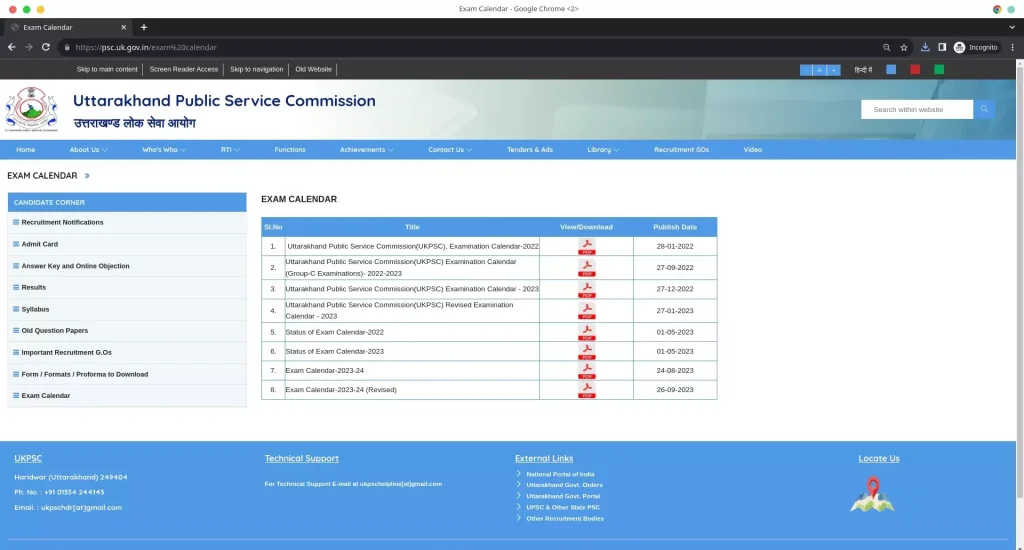1024x550 pixels.
Task: Open Uttarakhand Govt. Orders link
Action: tap(564, 485)
